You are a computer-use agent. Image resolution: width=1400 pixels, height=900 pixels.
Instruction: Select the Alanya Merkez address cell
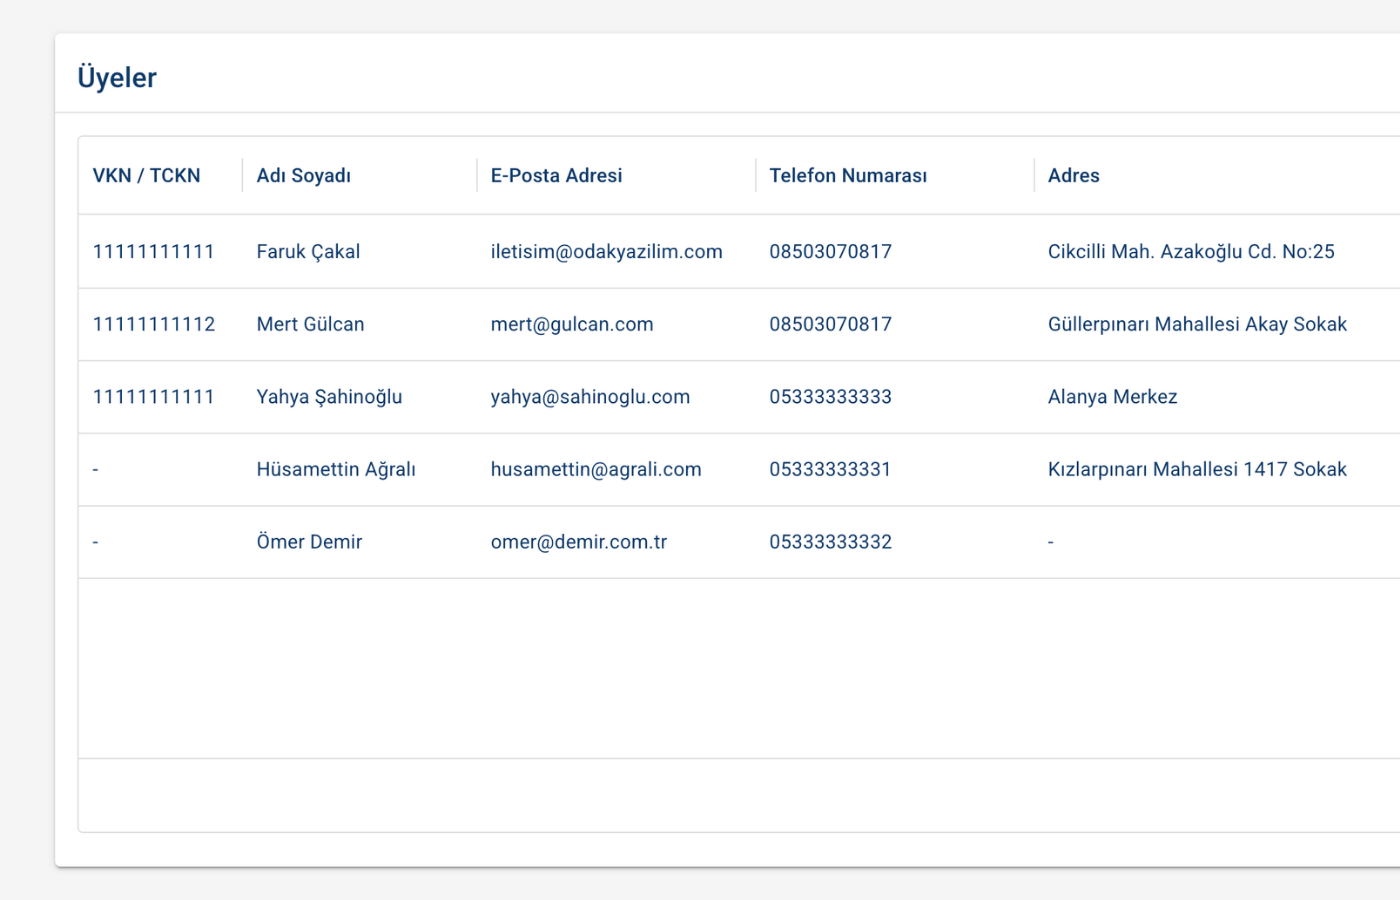click(x=1112, y=397)
